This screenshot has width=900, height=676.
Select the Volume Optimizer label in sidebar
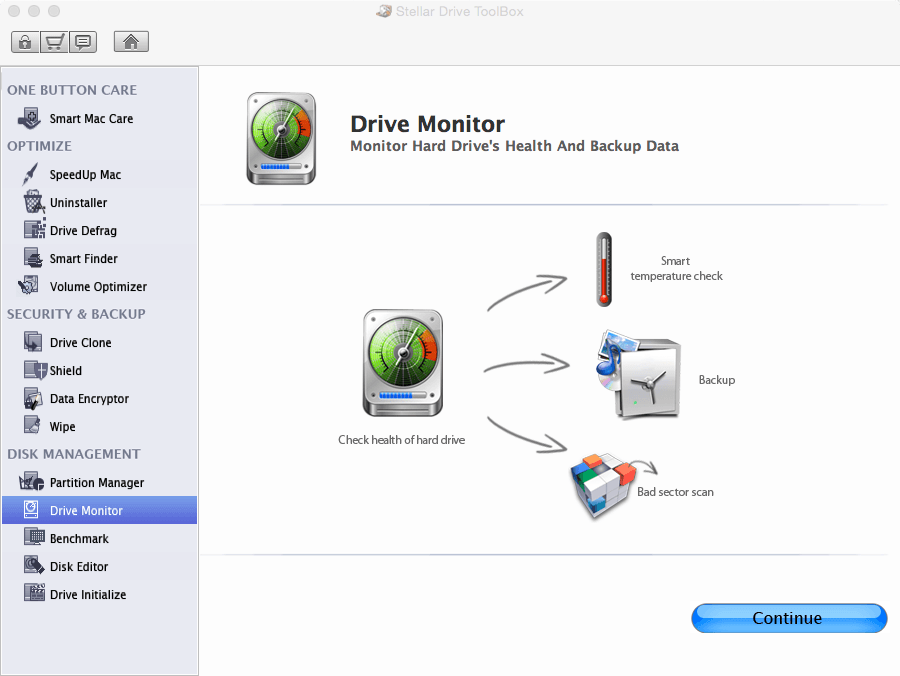98,287
